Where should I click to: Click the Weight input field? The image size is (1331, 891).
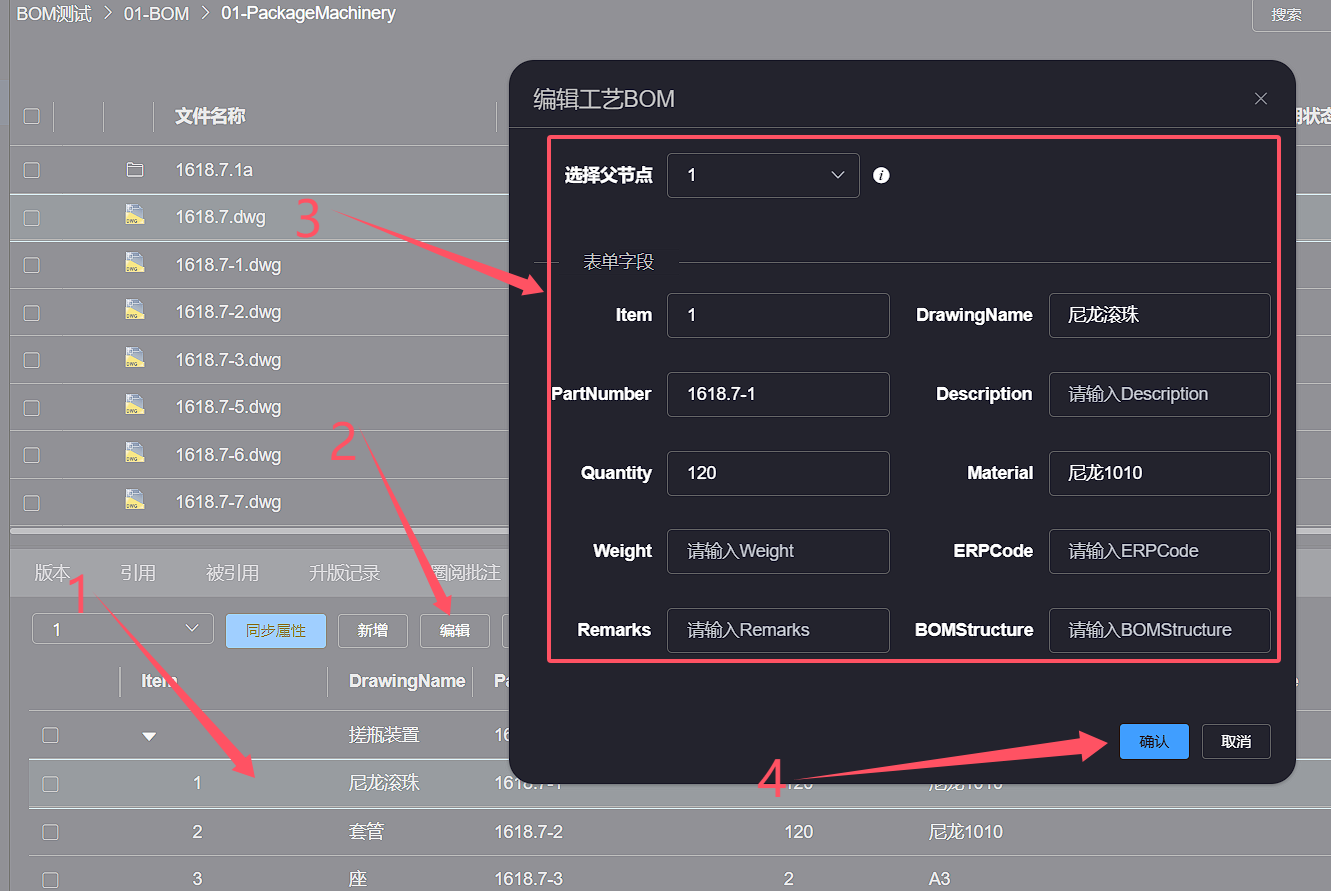(x=778, y=551)
